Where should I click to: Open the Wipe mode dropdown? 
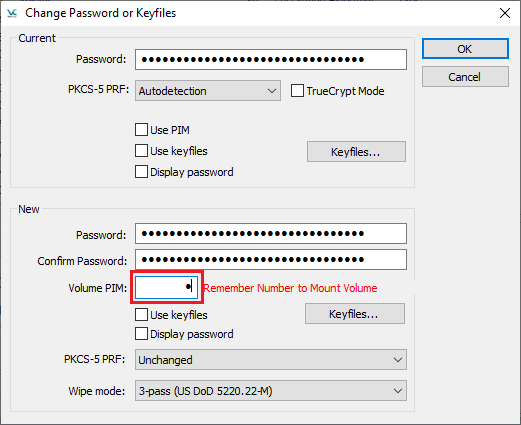pyautogui.click(x=271, y=391)
